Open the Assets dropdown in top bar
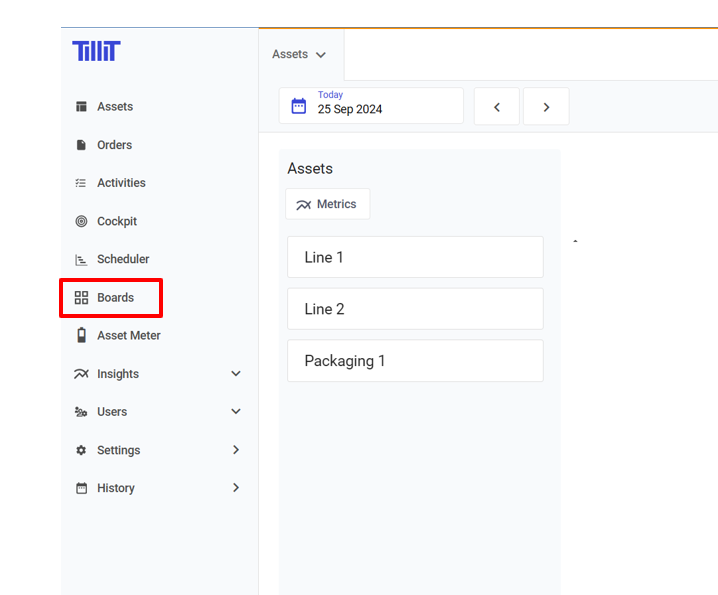This screenshot has height=595, width=718. pos(300,55)
